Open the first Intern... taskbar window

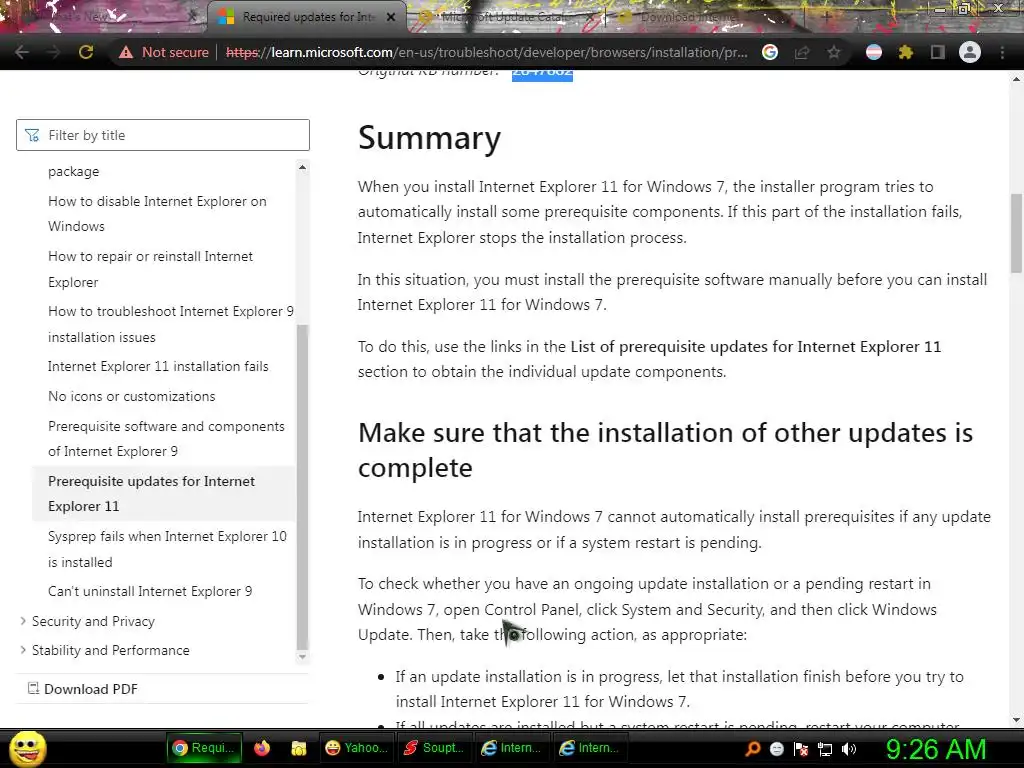pos(511,748)
